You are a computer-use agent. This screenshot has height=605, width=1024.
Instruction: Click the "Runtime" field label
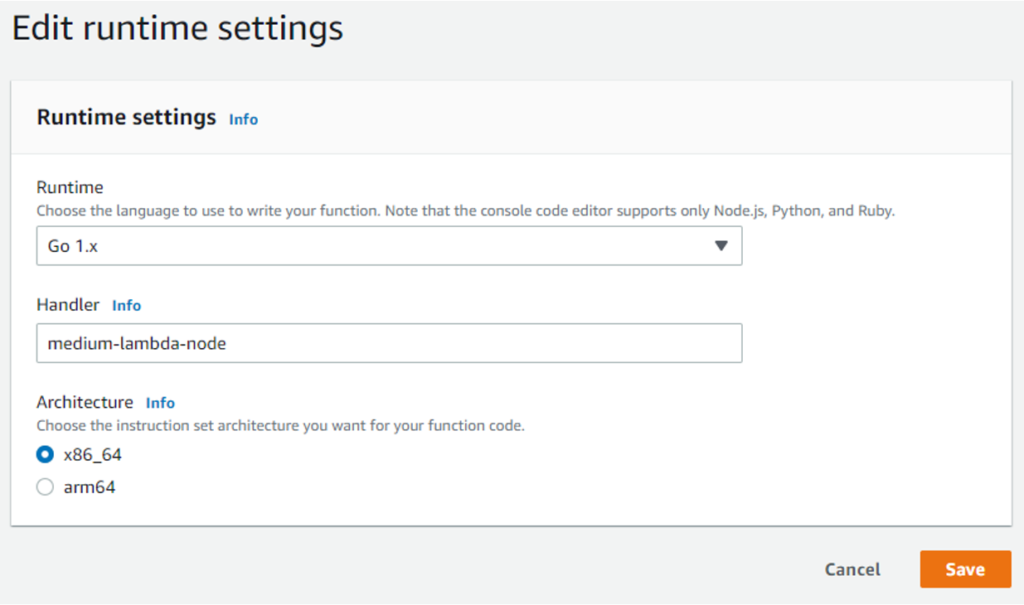pos(70,188)
